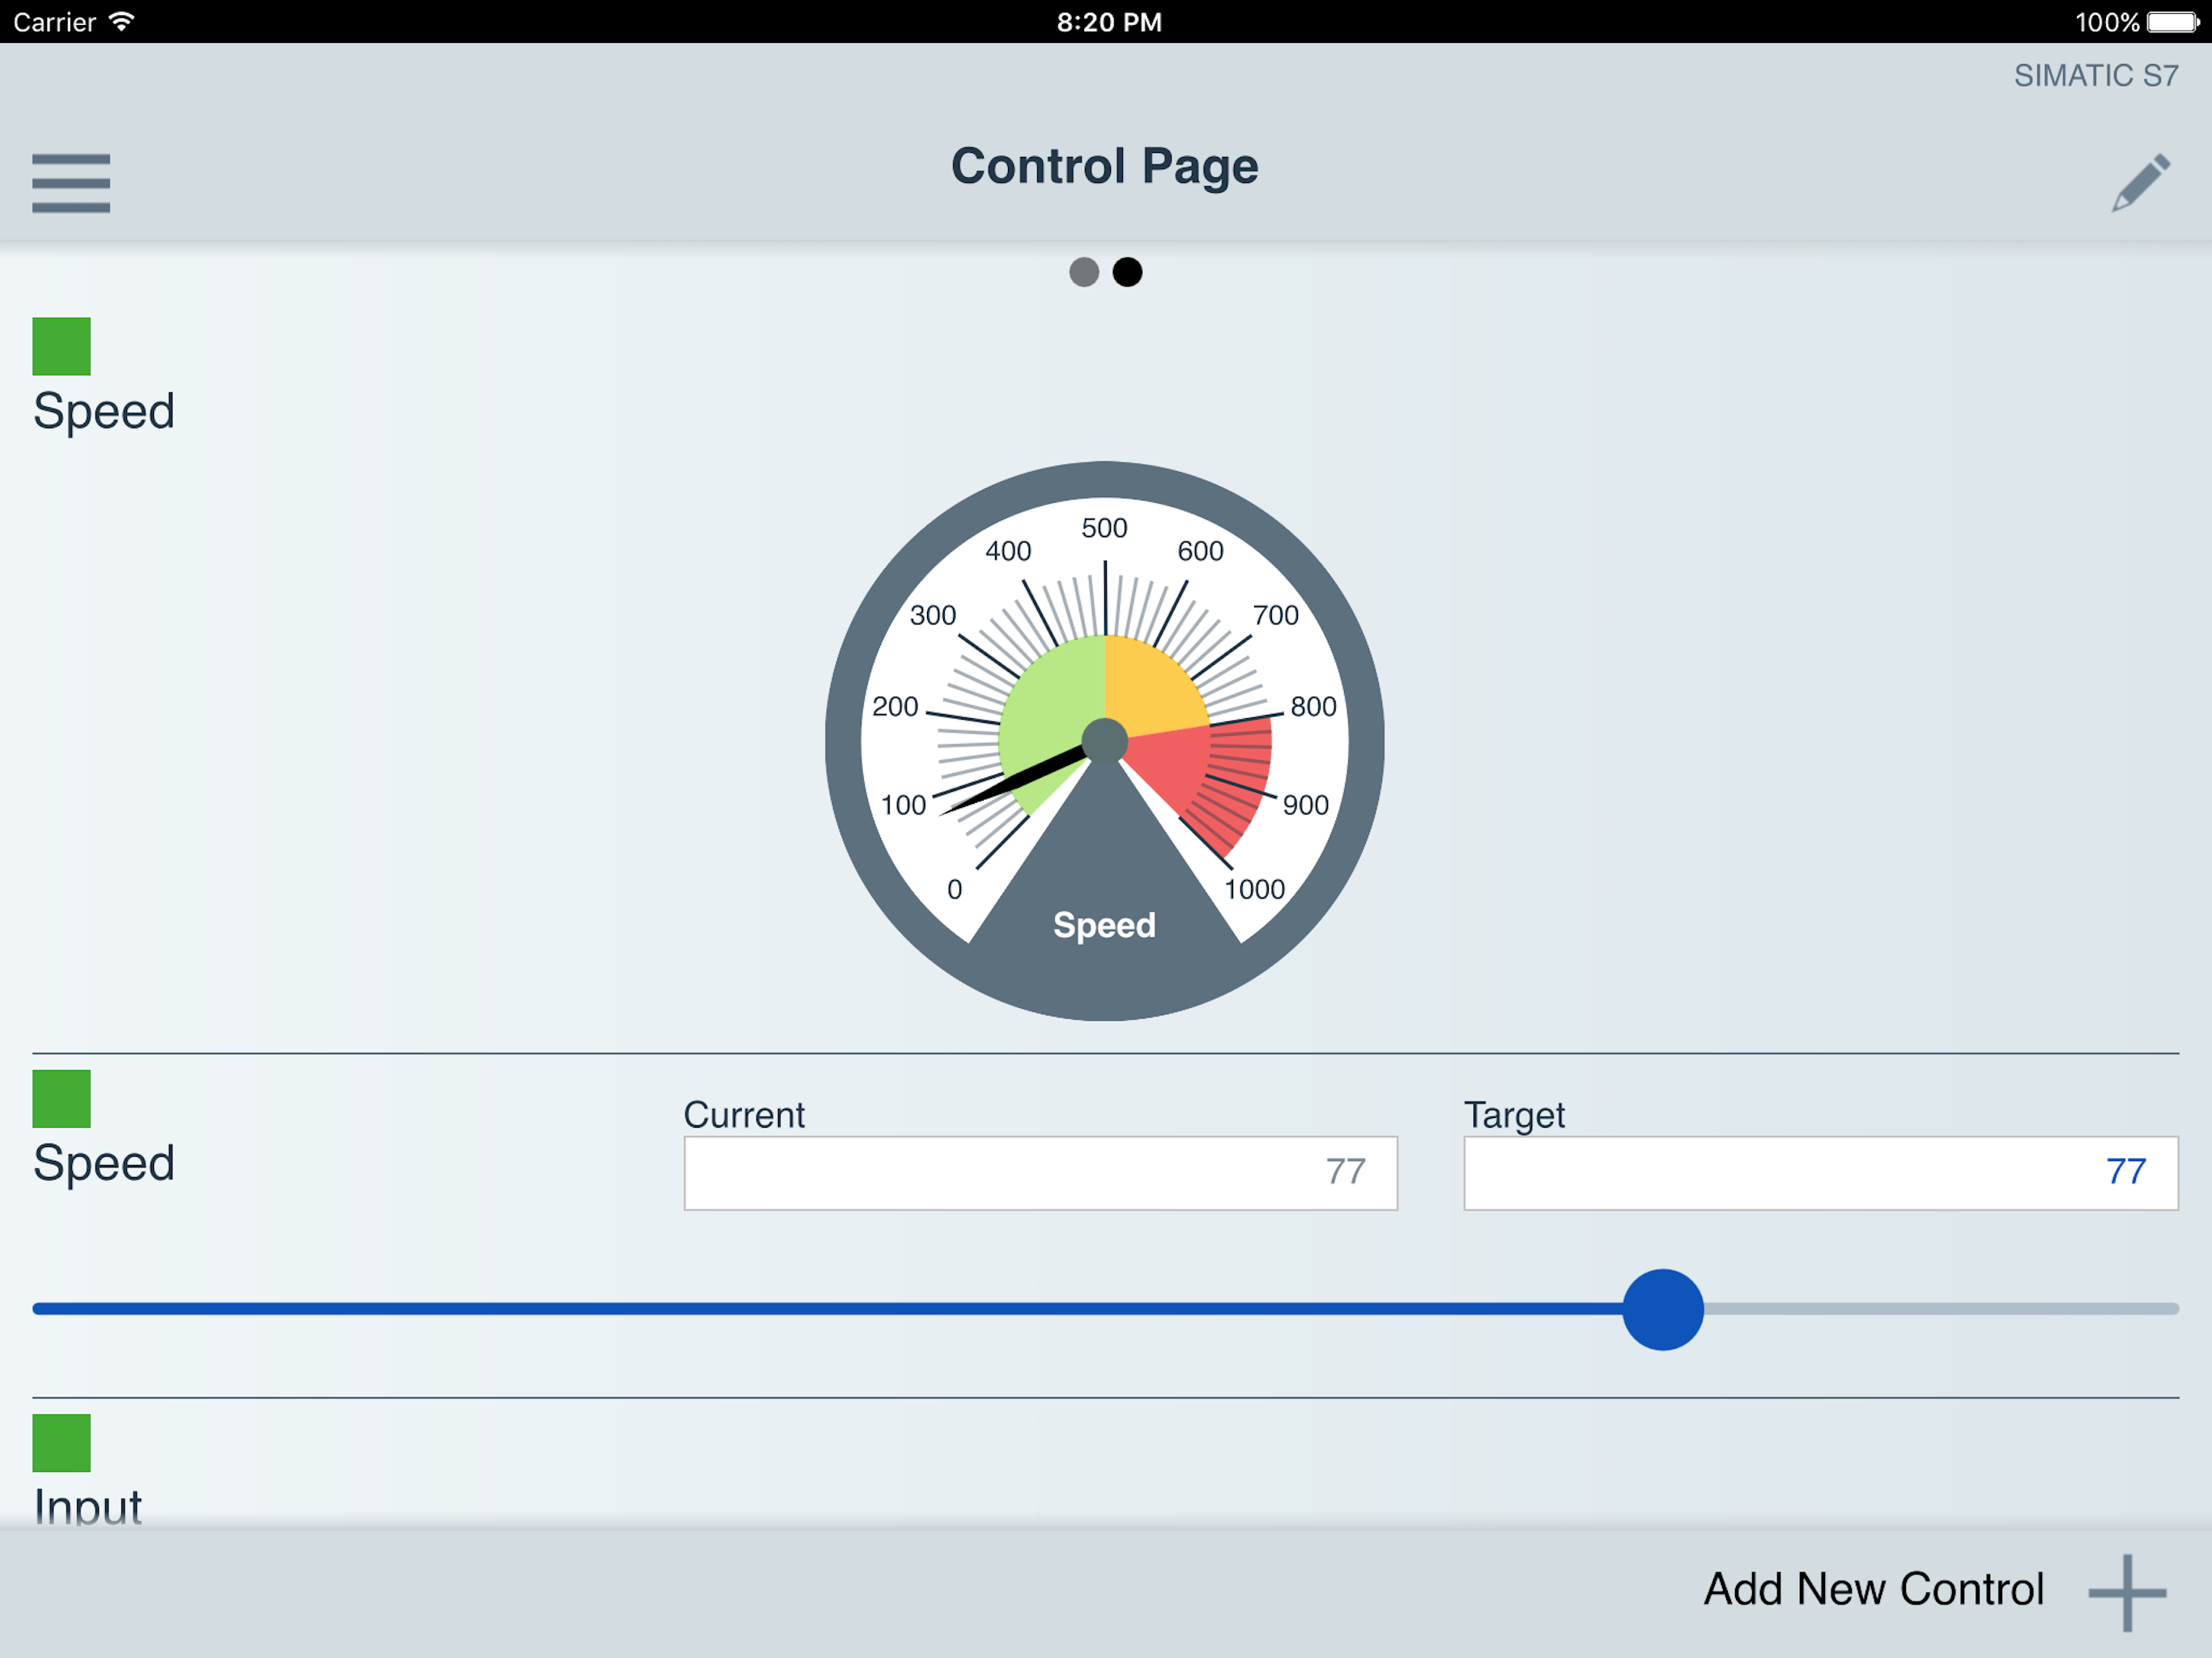Tap the Speed label inside the gauge
Image resolution: width=2212 pixels, height=1658 pixels.
coord(1104,925)
